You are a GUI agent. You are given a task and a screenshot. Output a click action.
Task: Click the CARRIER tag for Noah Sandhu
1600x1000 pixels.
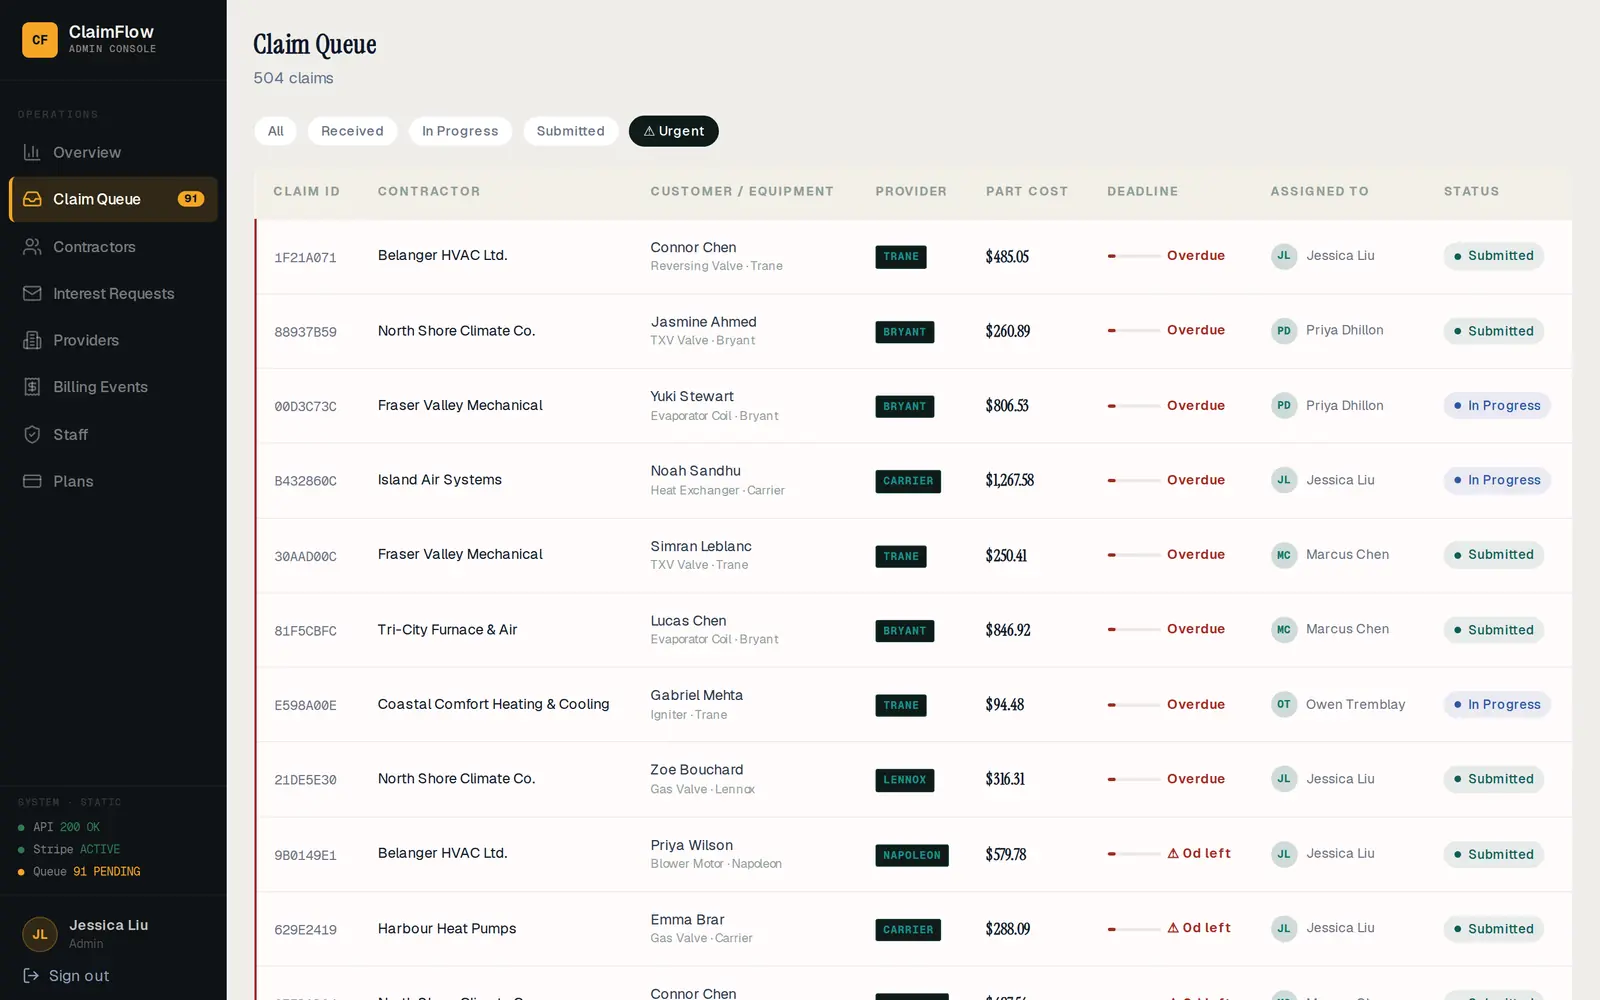pos(908,481)
